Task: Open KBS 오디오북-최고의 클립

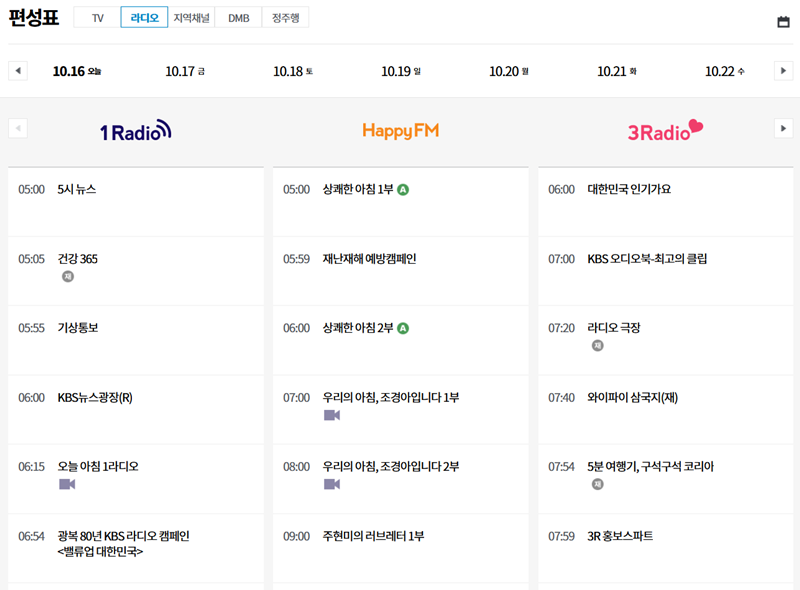Action: coord(647,259)
